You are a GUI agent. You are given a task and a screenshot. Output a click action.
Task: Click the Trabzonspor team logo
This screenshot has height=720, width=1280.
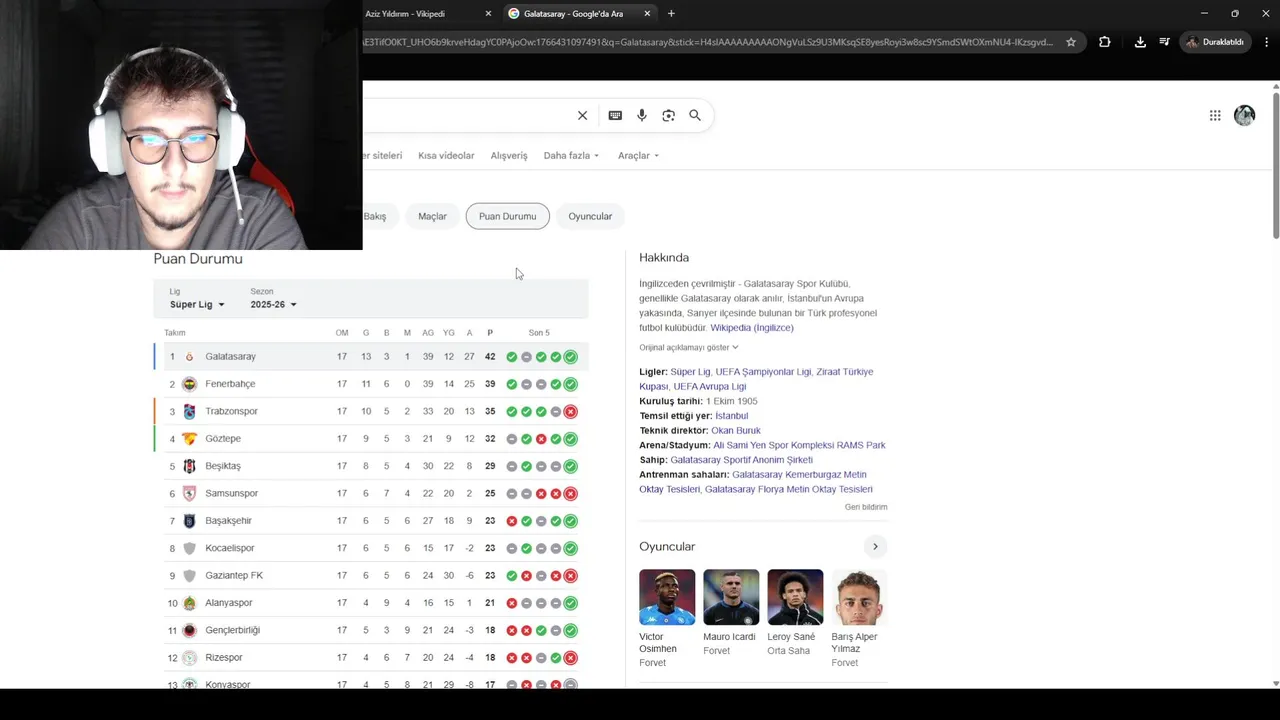(189, 411)
